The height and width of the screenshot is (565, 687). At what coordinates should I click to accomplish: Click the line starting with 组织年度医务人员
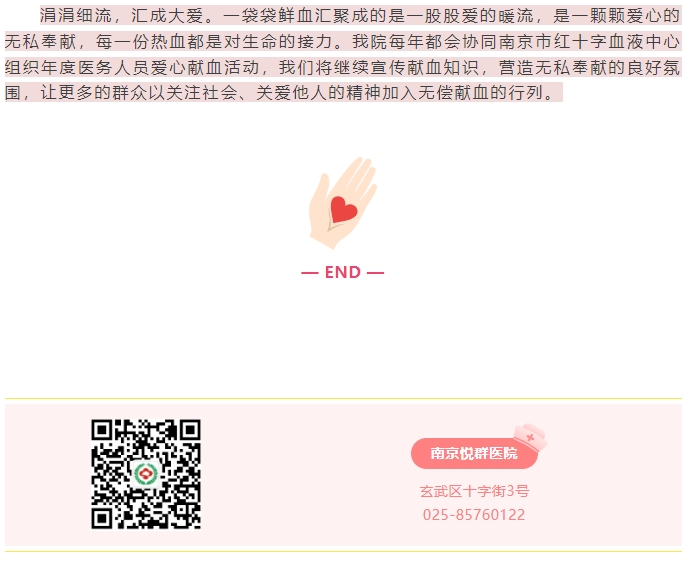point(343,67)
